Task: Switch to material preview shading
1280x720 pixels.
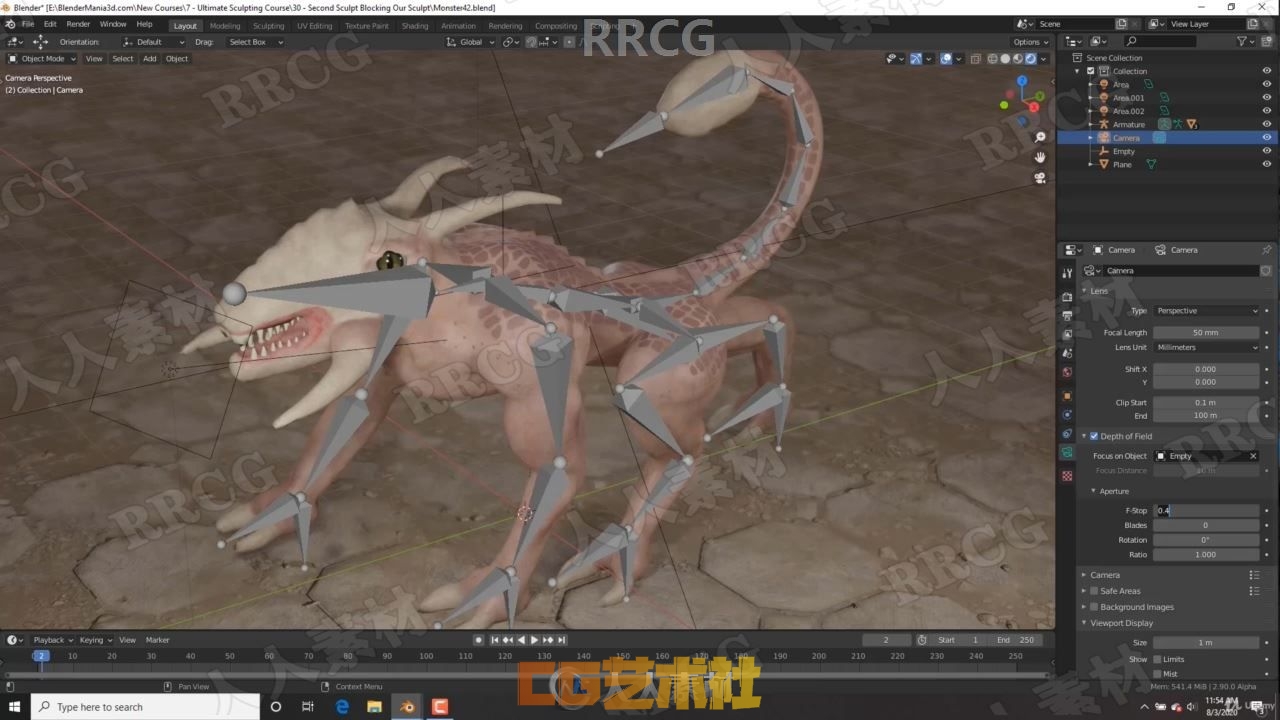Action: click(1018, 59)
